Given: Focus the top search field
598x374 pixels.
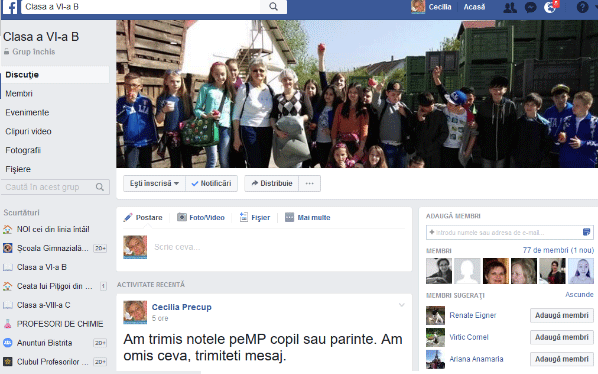Looking at the screenshot, I should coord(141,6).
